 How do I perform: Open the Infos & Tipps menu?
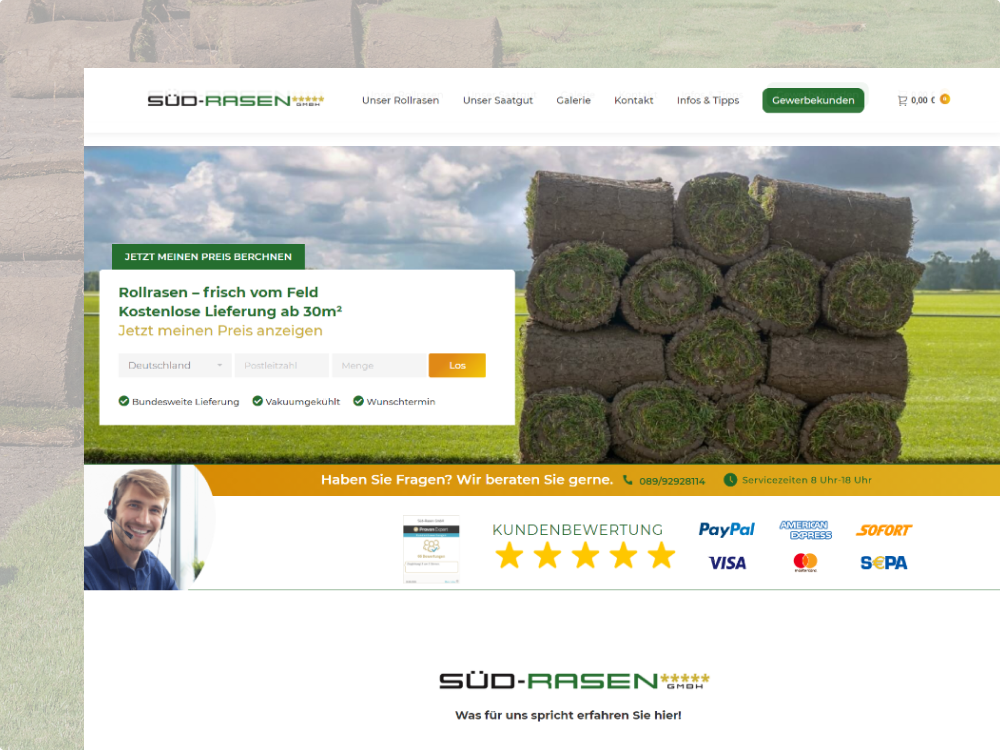[707, 100]
